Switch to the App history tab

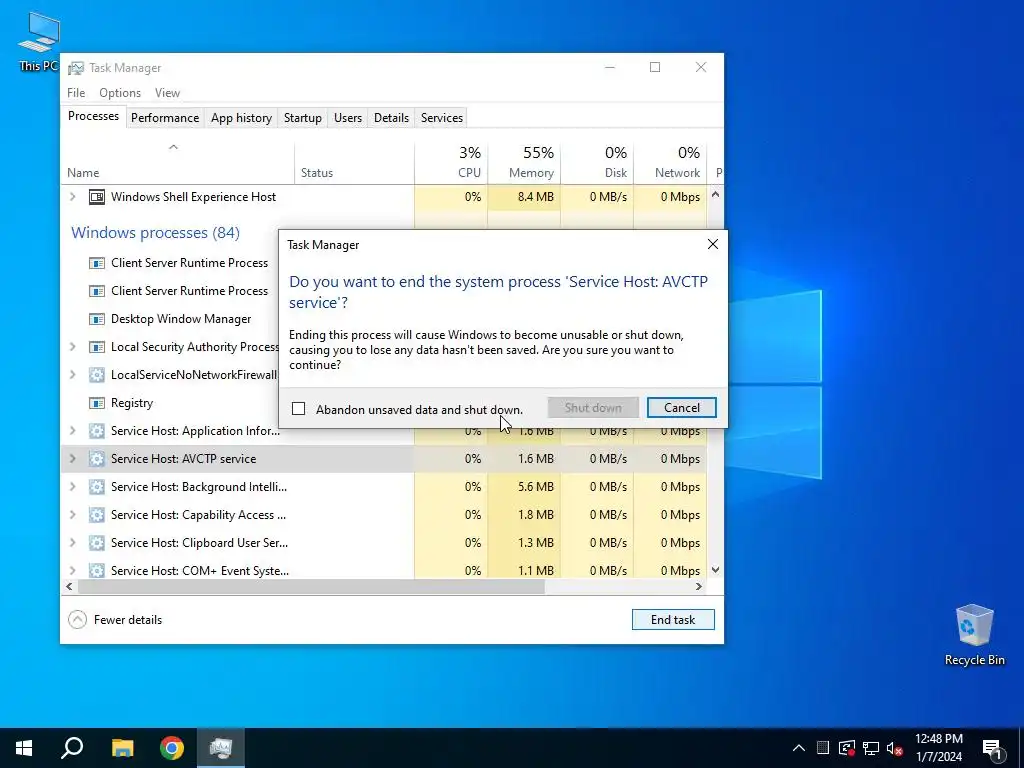tap(241, 118)
